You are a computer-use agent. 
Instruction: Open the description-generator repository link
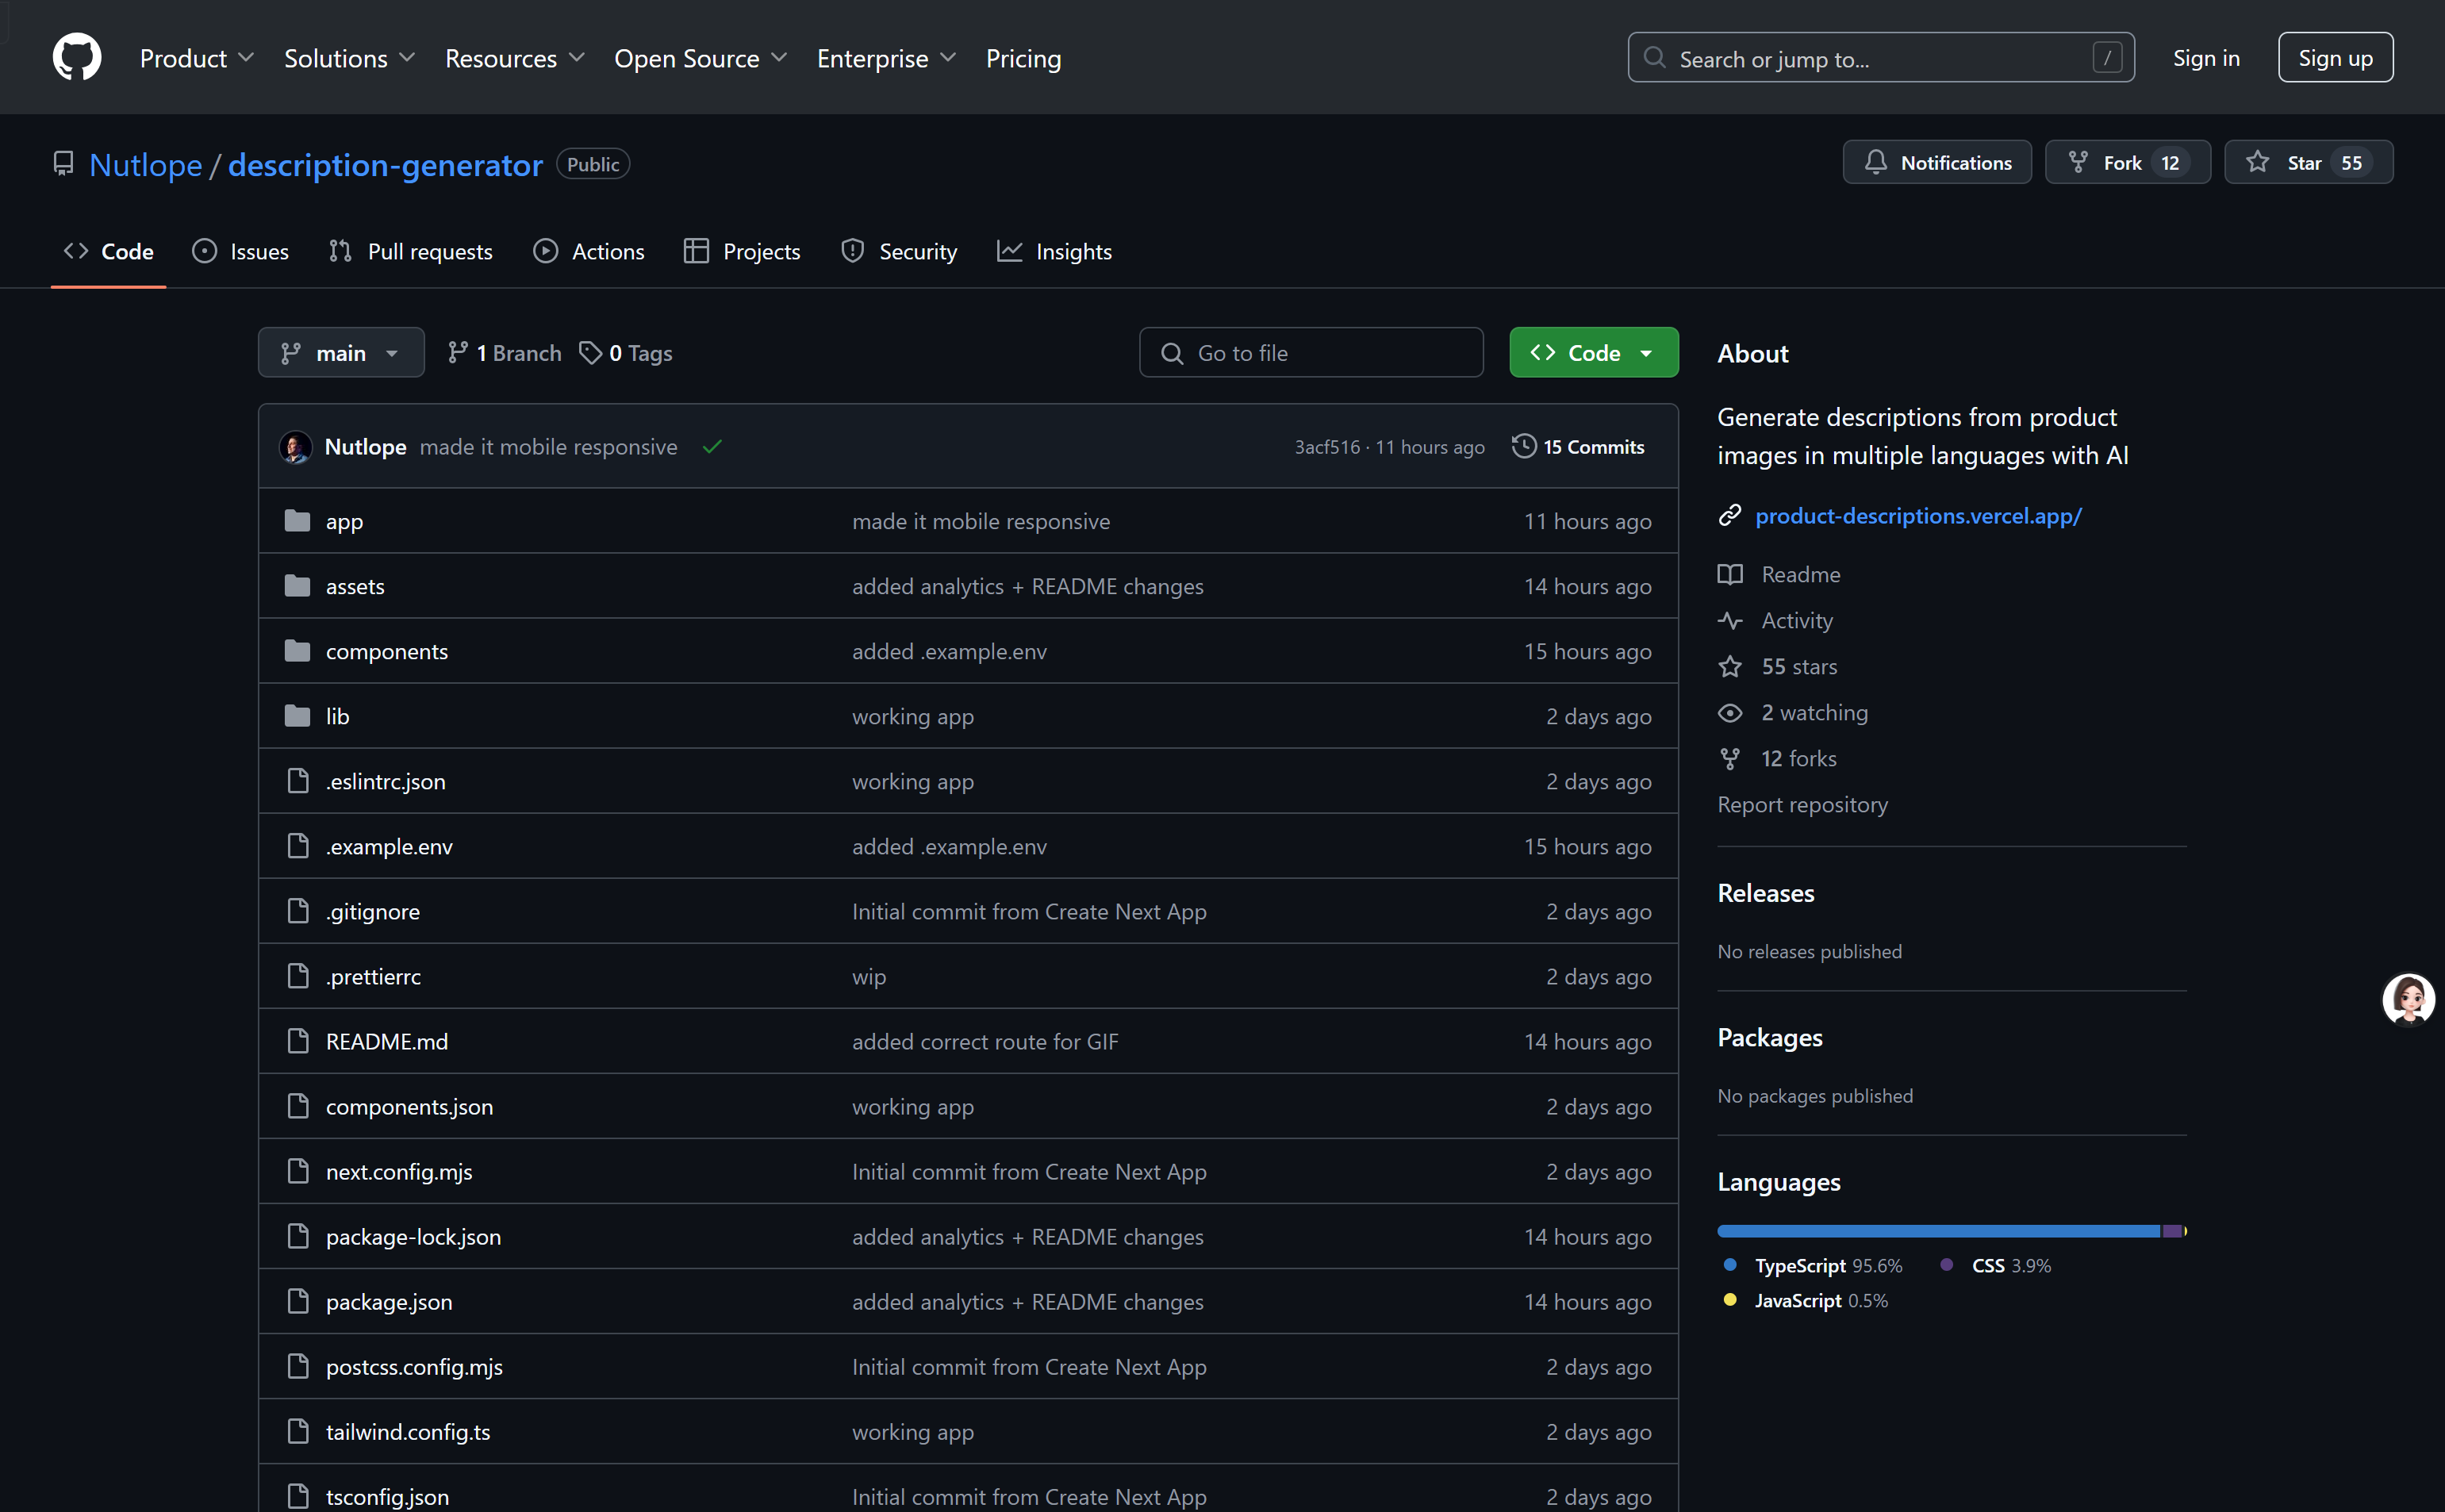point(385,164)
